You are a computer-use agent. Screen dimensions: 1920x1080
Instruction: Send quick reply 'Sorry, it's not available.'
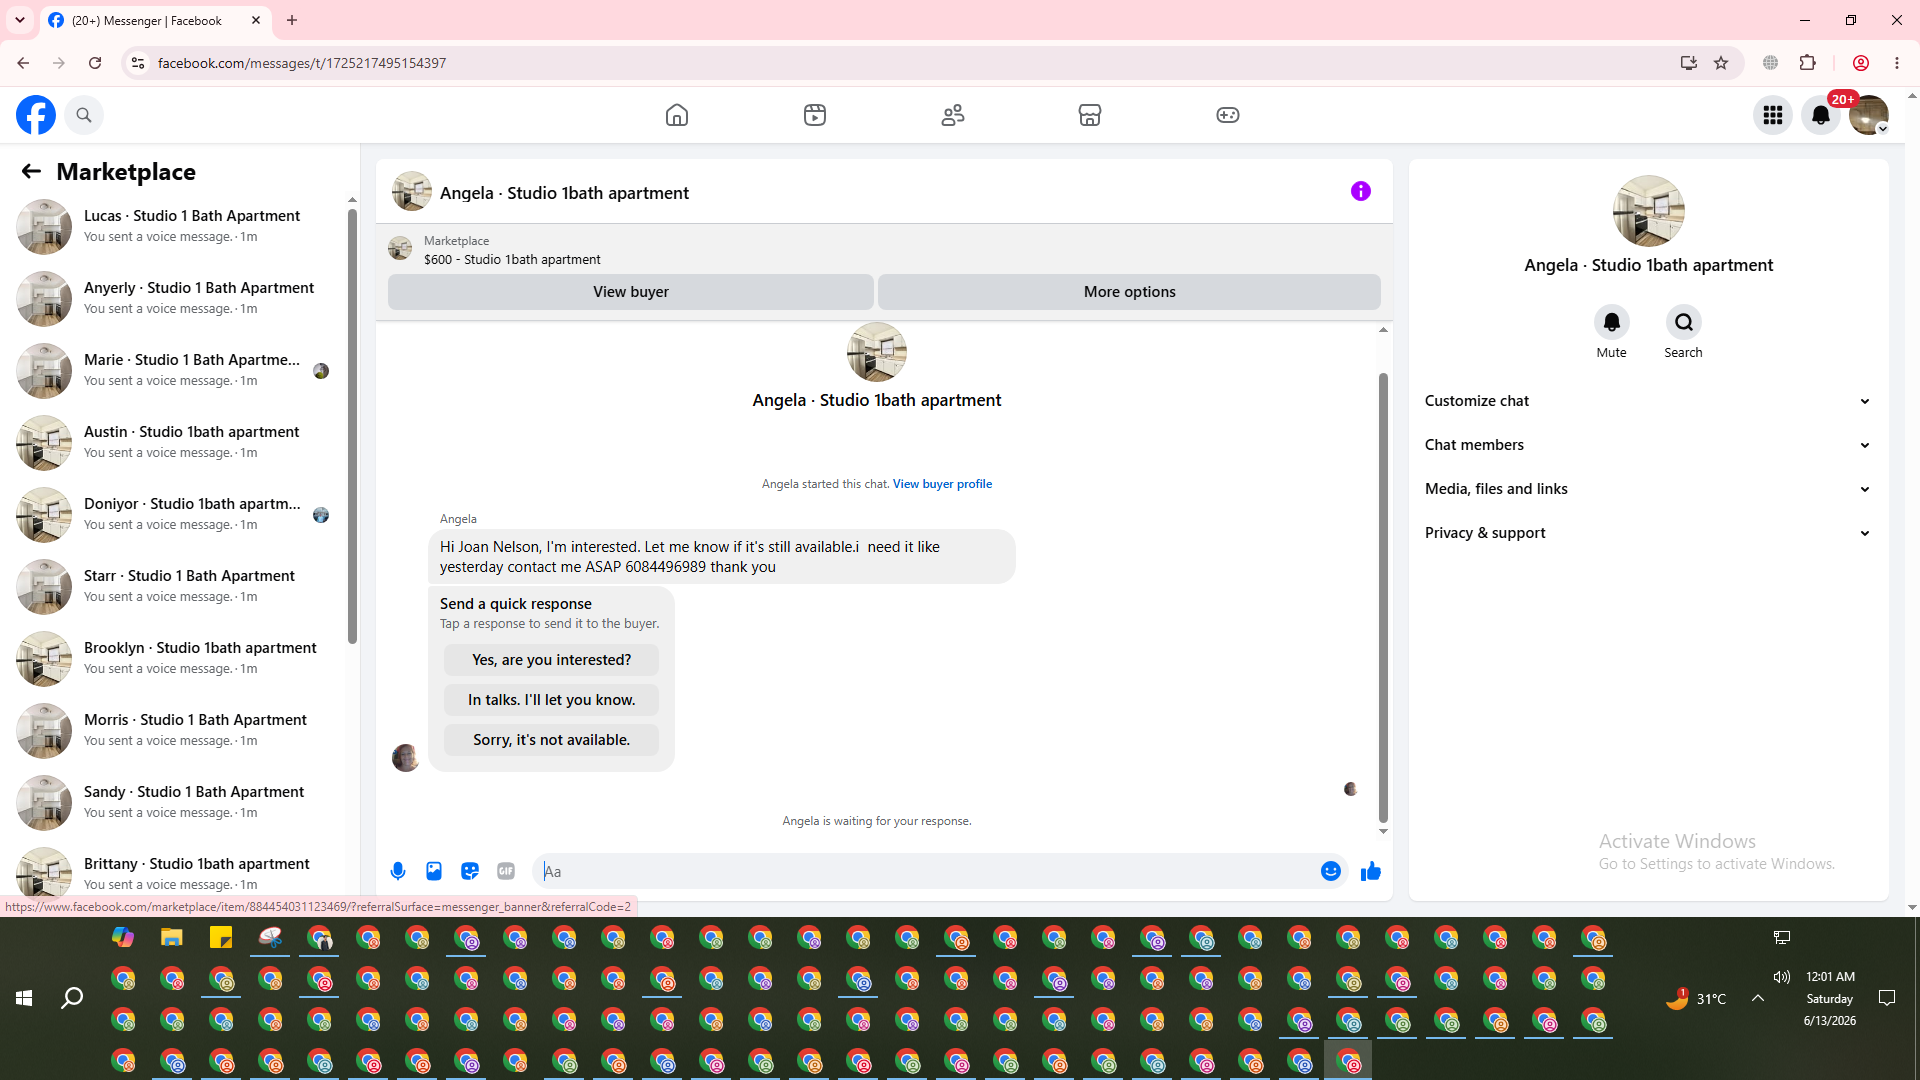[x=552, y=740]
